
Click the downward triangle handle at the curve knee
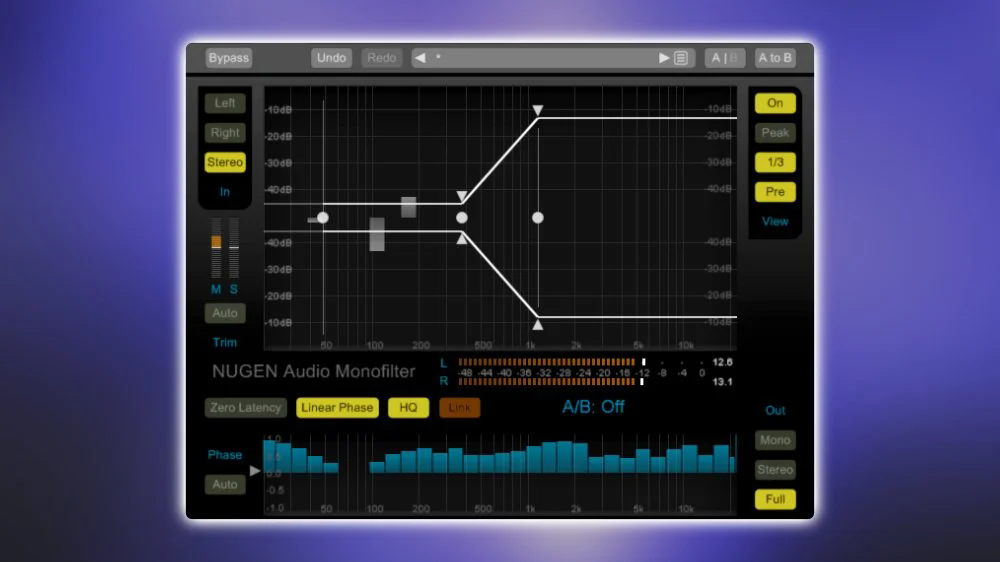tap(461, 197)
